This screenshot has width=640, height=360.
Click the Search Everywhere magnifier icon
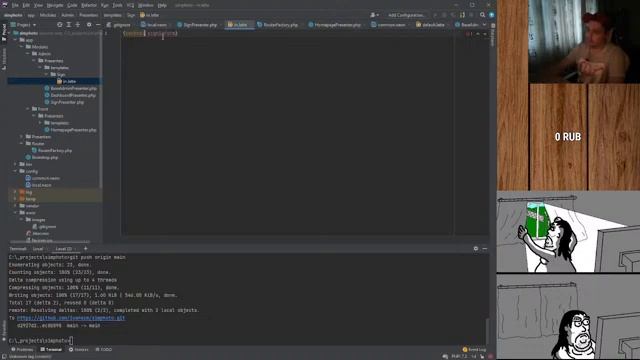coord(482,15)
